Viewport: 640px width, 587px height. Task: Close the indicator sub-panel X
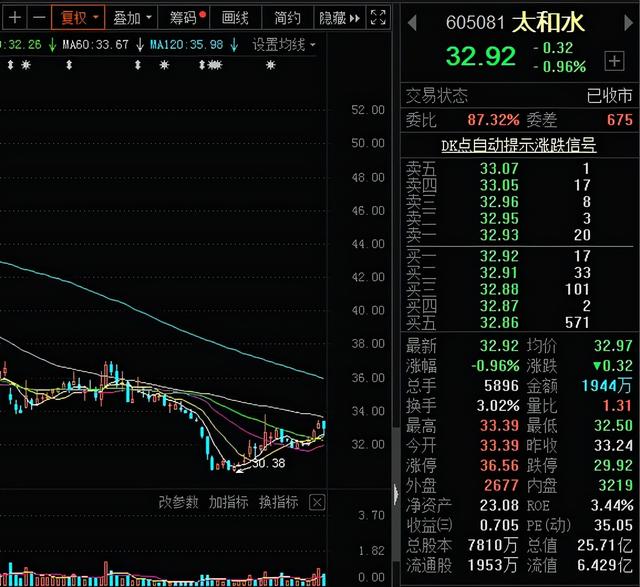tap(317, 503)
